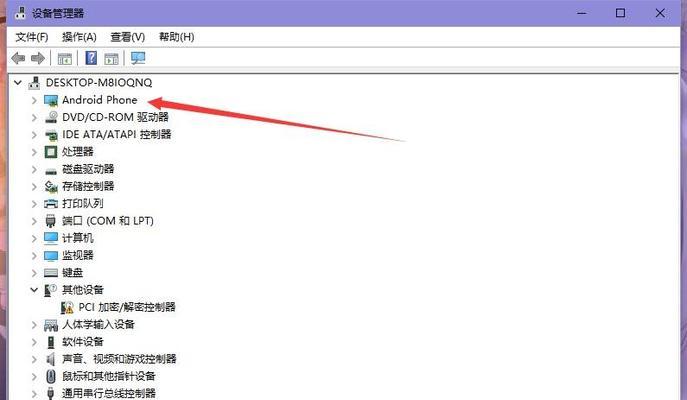Click the PCI 加密/解密控制器 warning icon

click(67, 308)
